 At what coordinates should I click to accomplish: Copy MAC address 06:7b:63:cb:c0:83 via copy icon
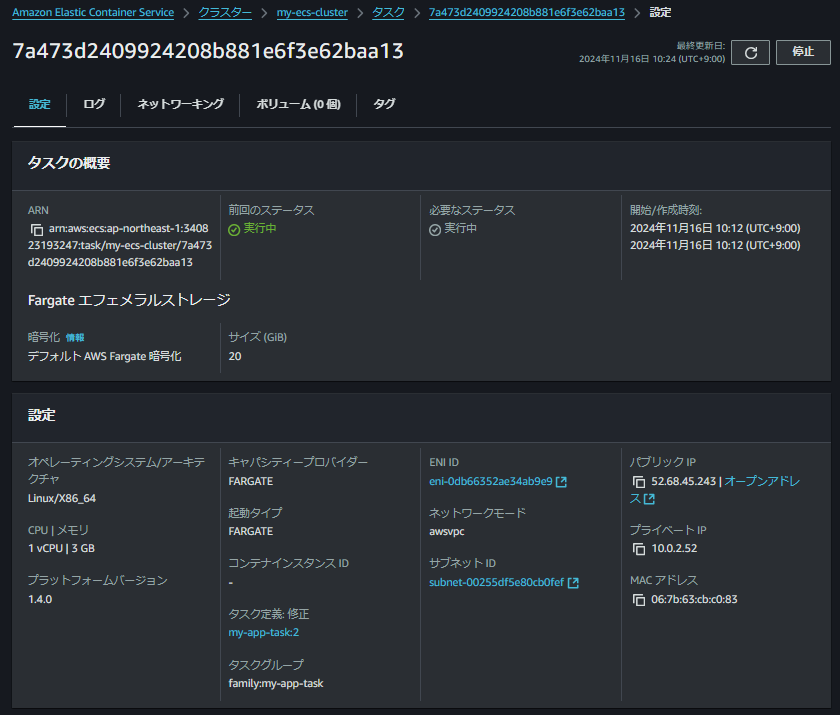pyautogui.click(x=639, y=600)
